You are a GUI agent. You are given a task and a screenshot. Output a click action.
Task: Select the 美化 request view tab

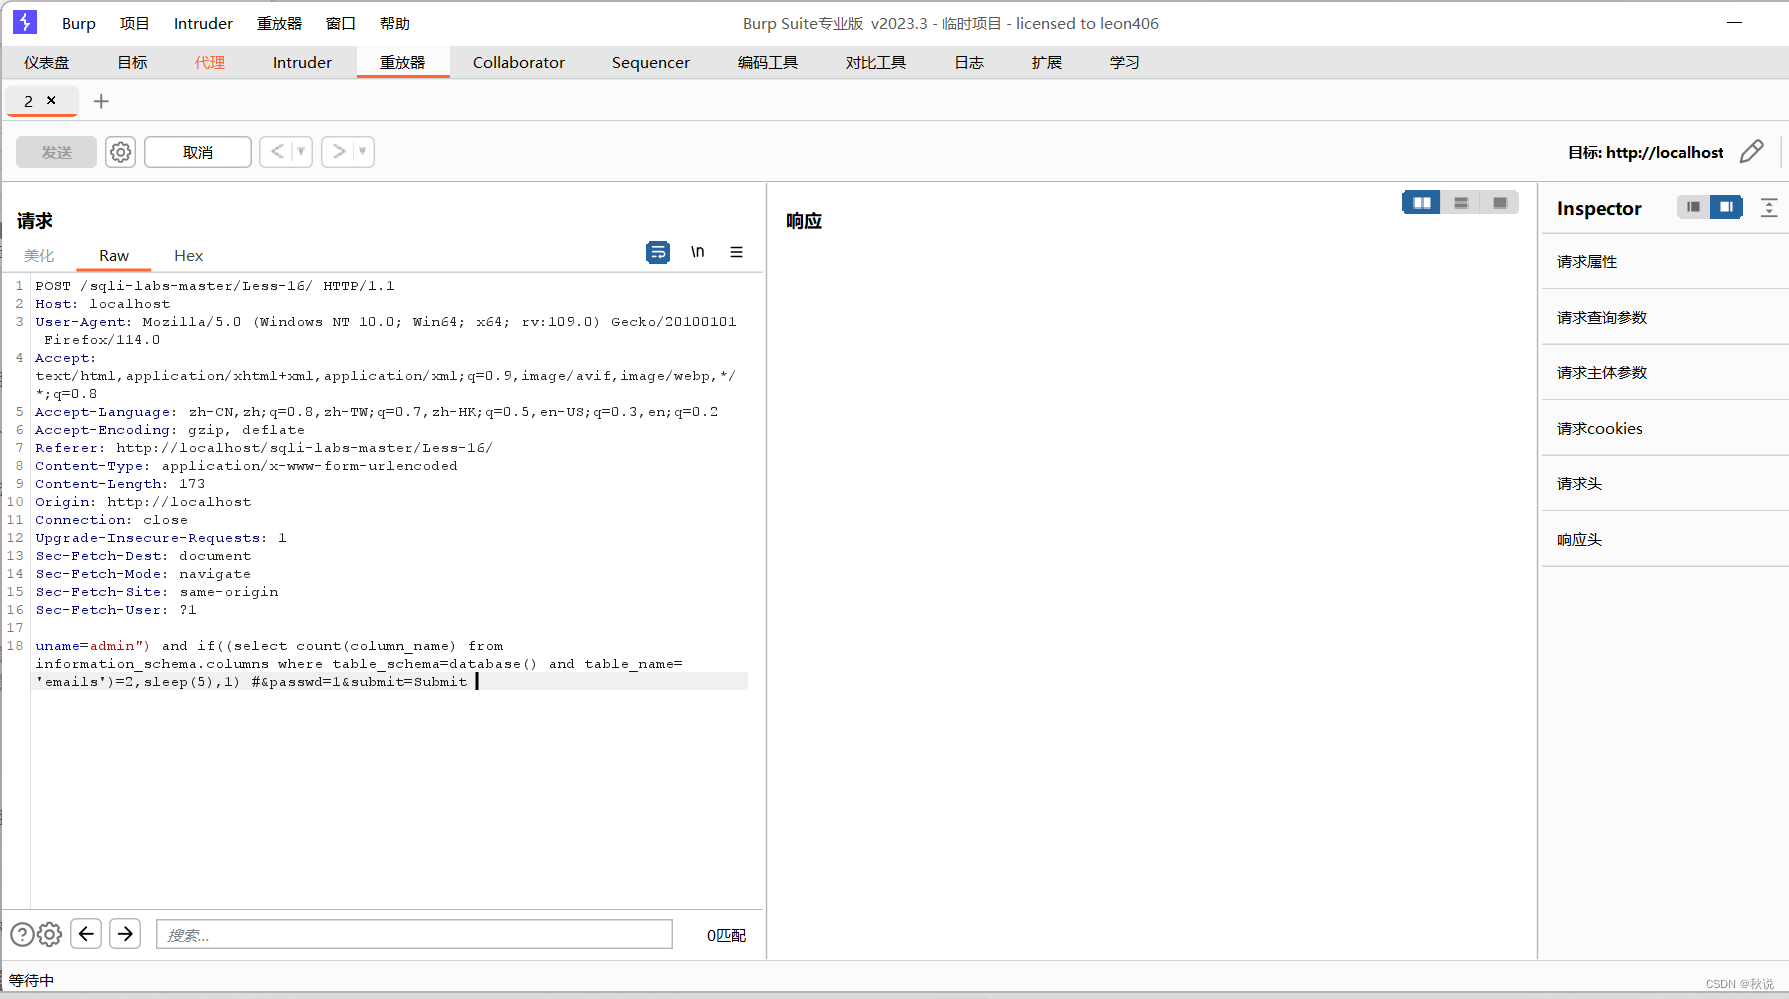pyautogui.click(x=39, y=256)
